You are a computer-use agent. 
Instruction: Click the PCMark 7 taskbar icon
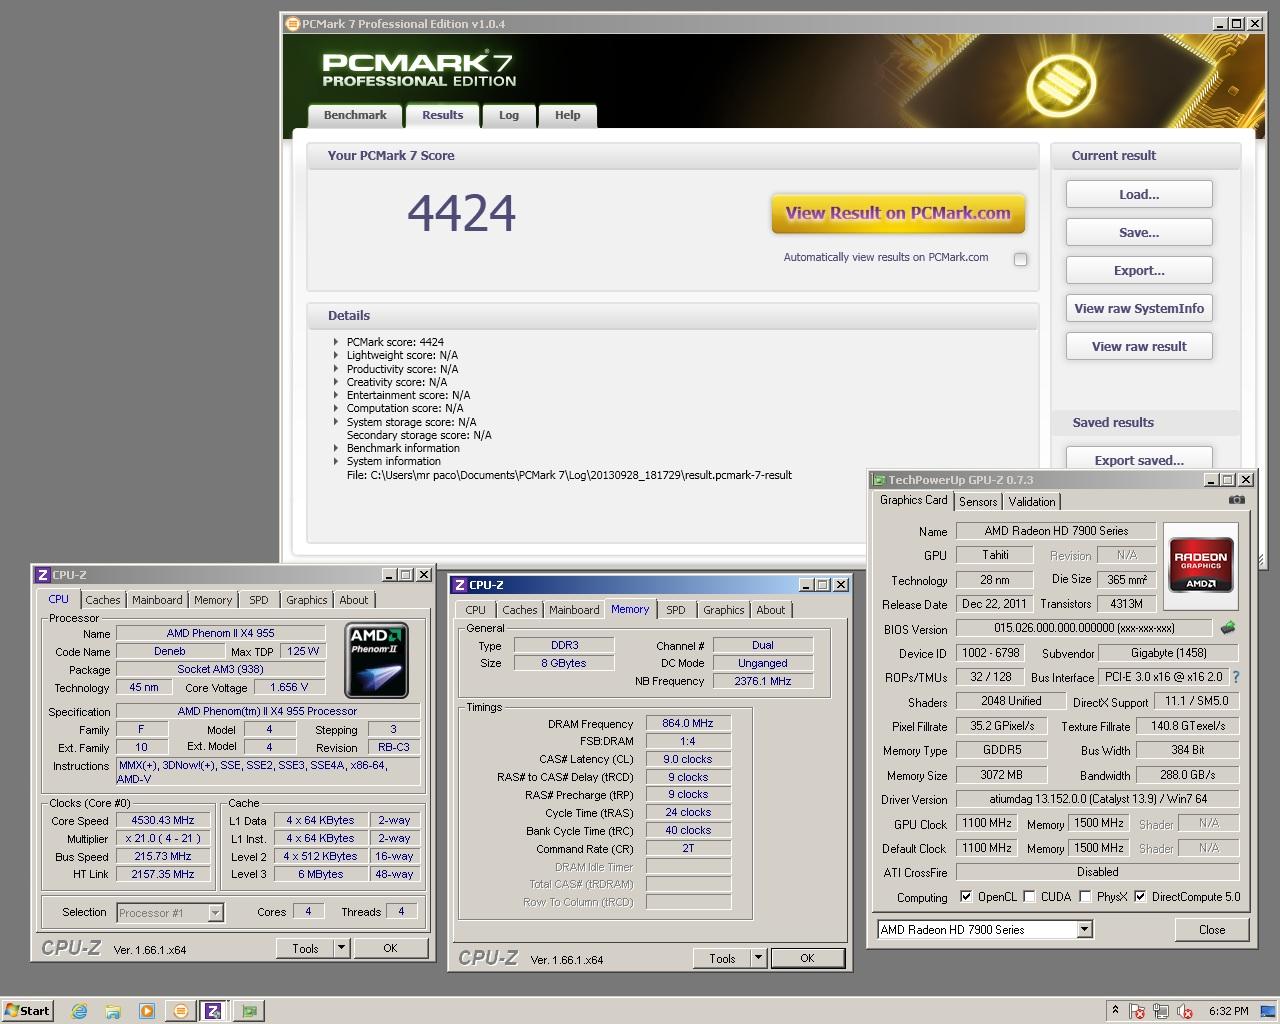(180, 1011)
